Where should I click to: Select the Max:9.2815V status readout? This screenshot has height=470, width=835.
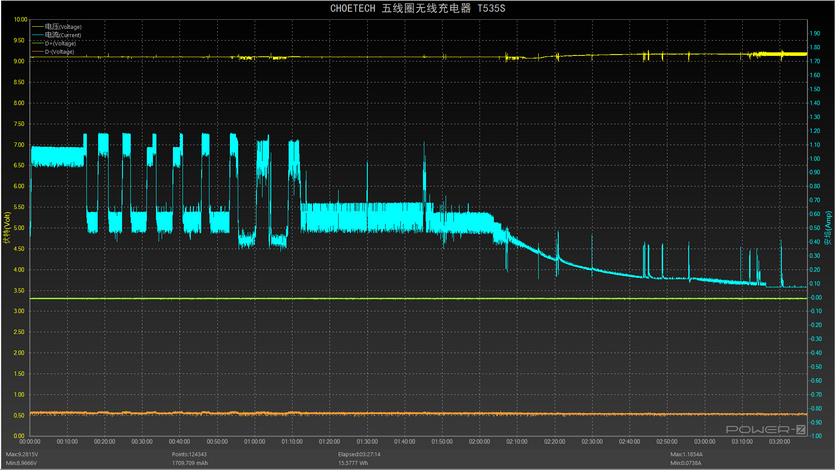point(22,455)
